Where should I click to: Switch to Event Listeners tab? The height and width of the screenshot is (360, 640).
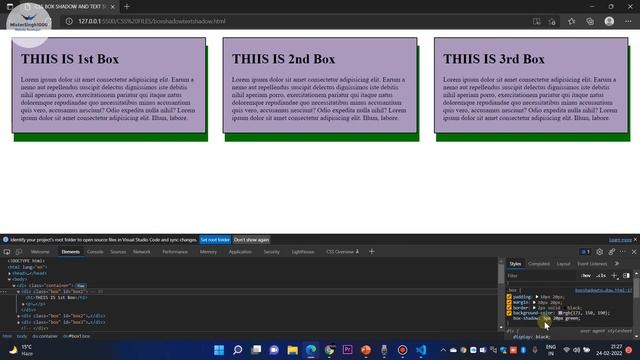pyautogui.click(x=592, y=264)
